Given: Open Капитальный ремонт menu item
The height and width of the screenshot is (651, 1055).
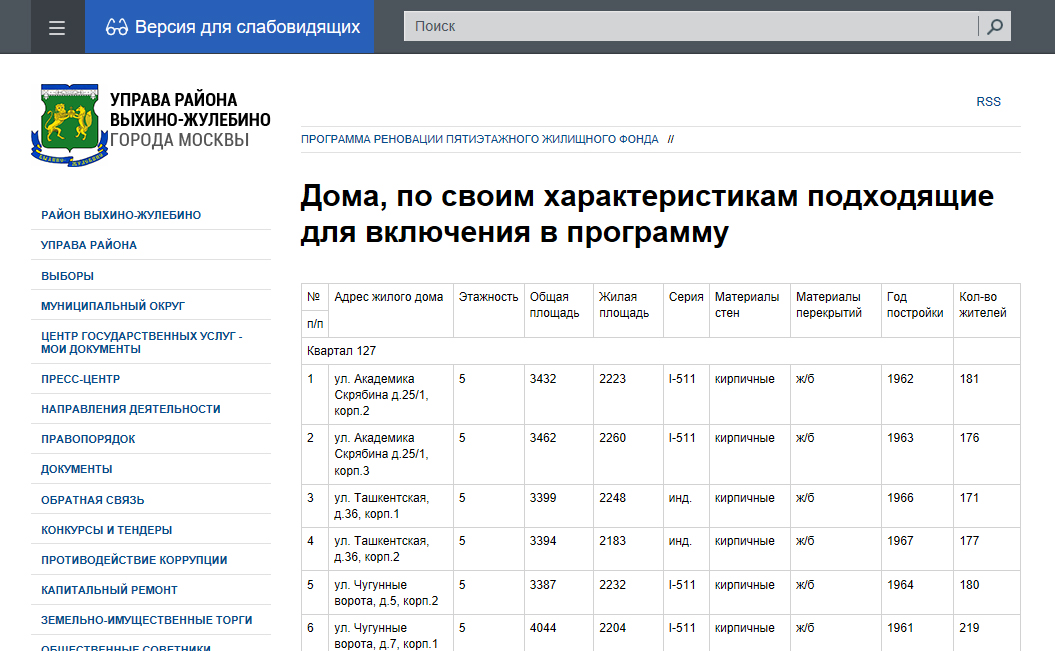Looking at the screenshot, I should point(109,590).
